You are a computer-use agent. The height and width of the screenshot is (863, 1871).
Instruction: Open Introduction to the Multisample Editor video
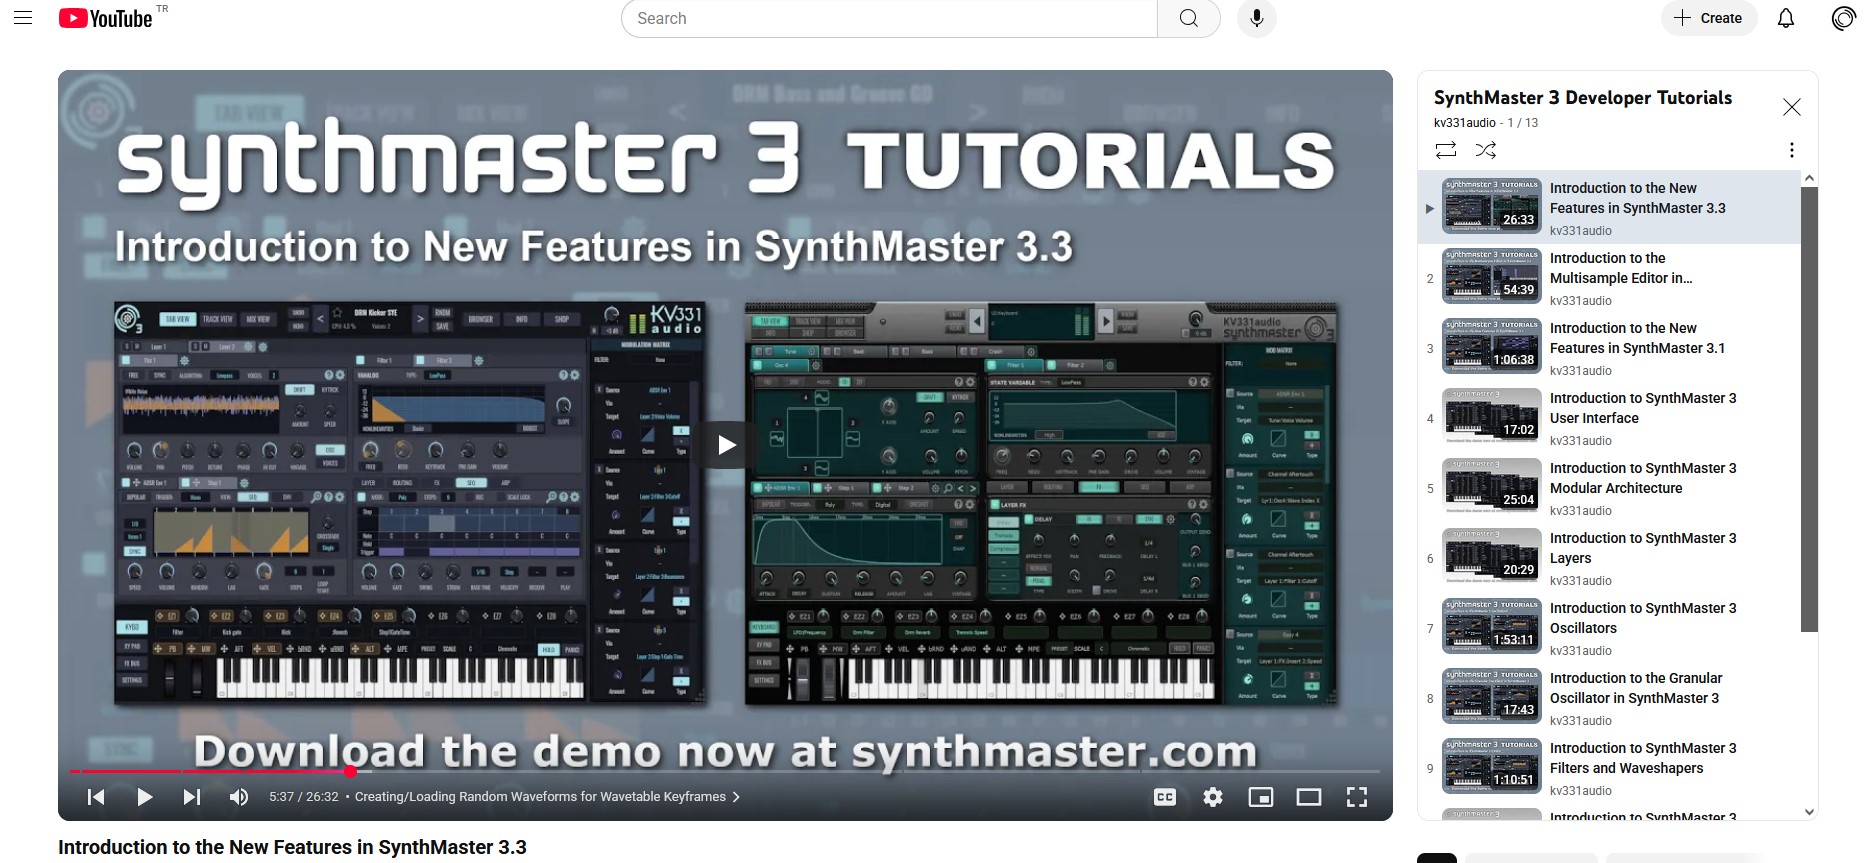(x=1621, y=268)
